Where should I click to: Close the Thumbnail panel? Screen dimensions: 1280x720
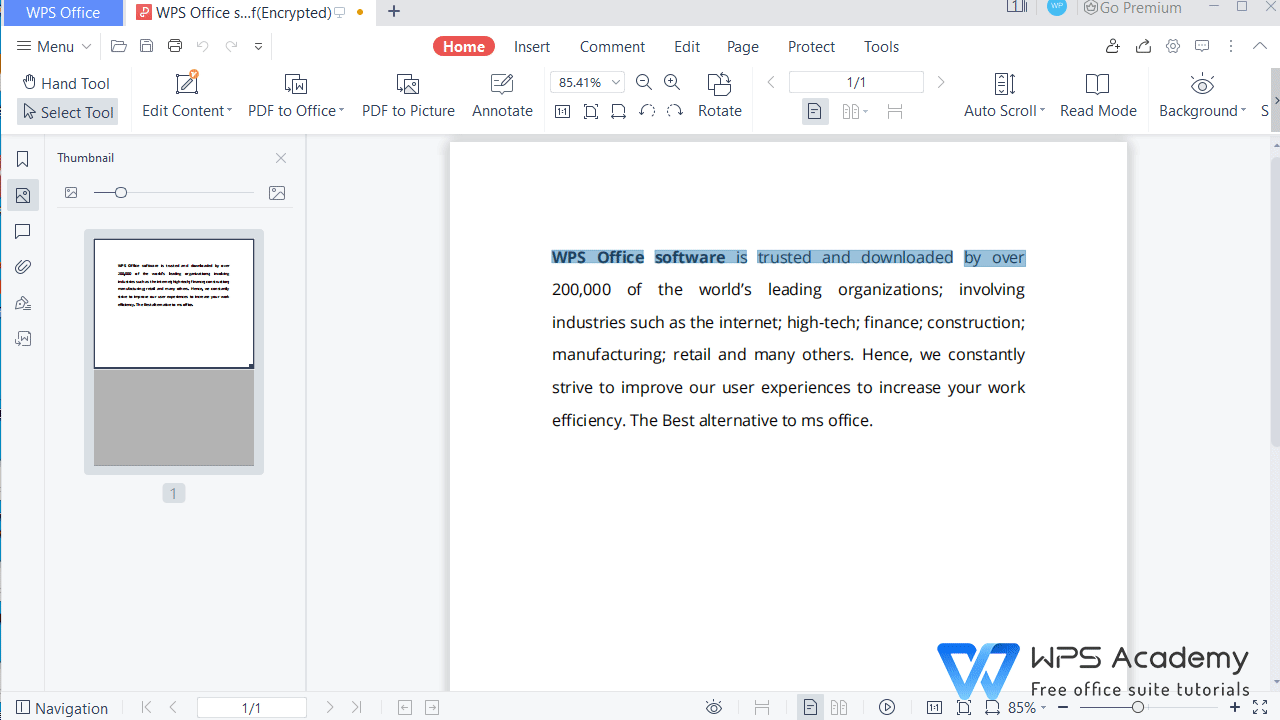pos(281,158)
